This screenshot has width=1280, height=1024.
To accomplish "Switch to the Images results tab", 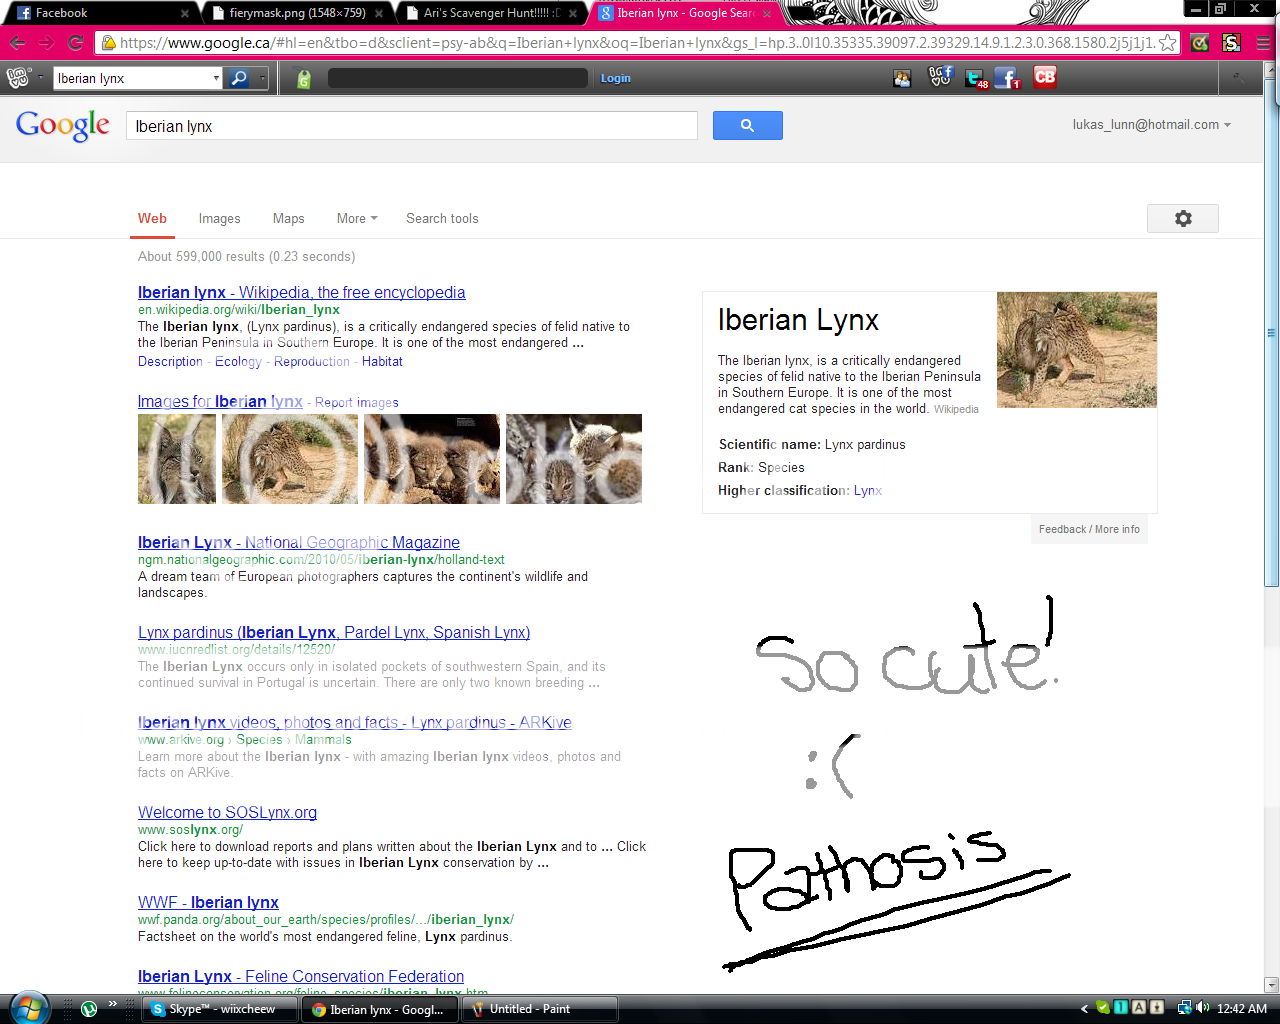I will click(219, 219).
